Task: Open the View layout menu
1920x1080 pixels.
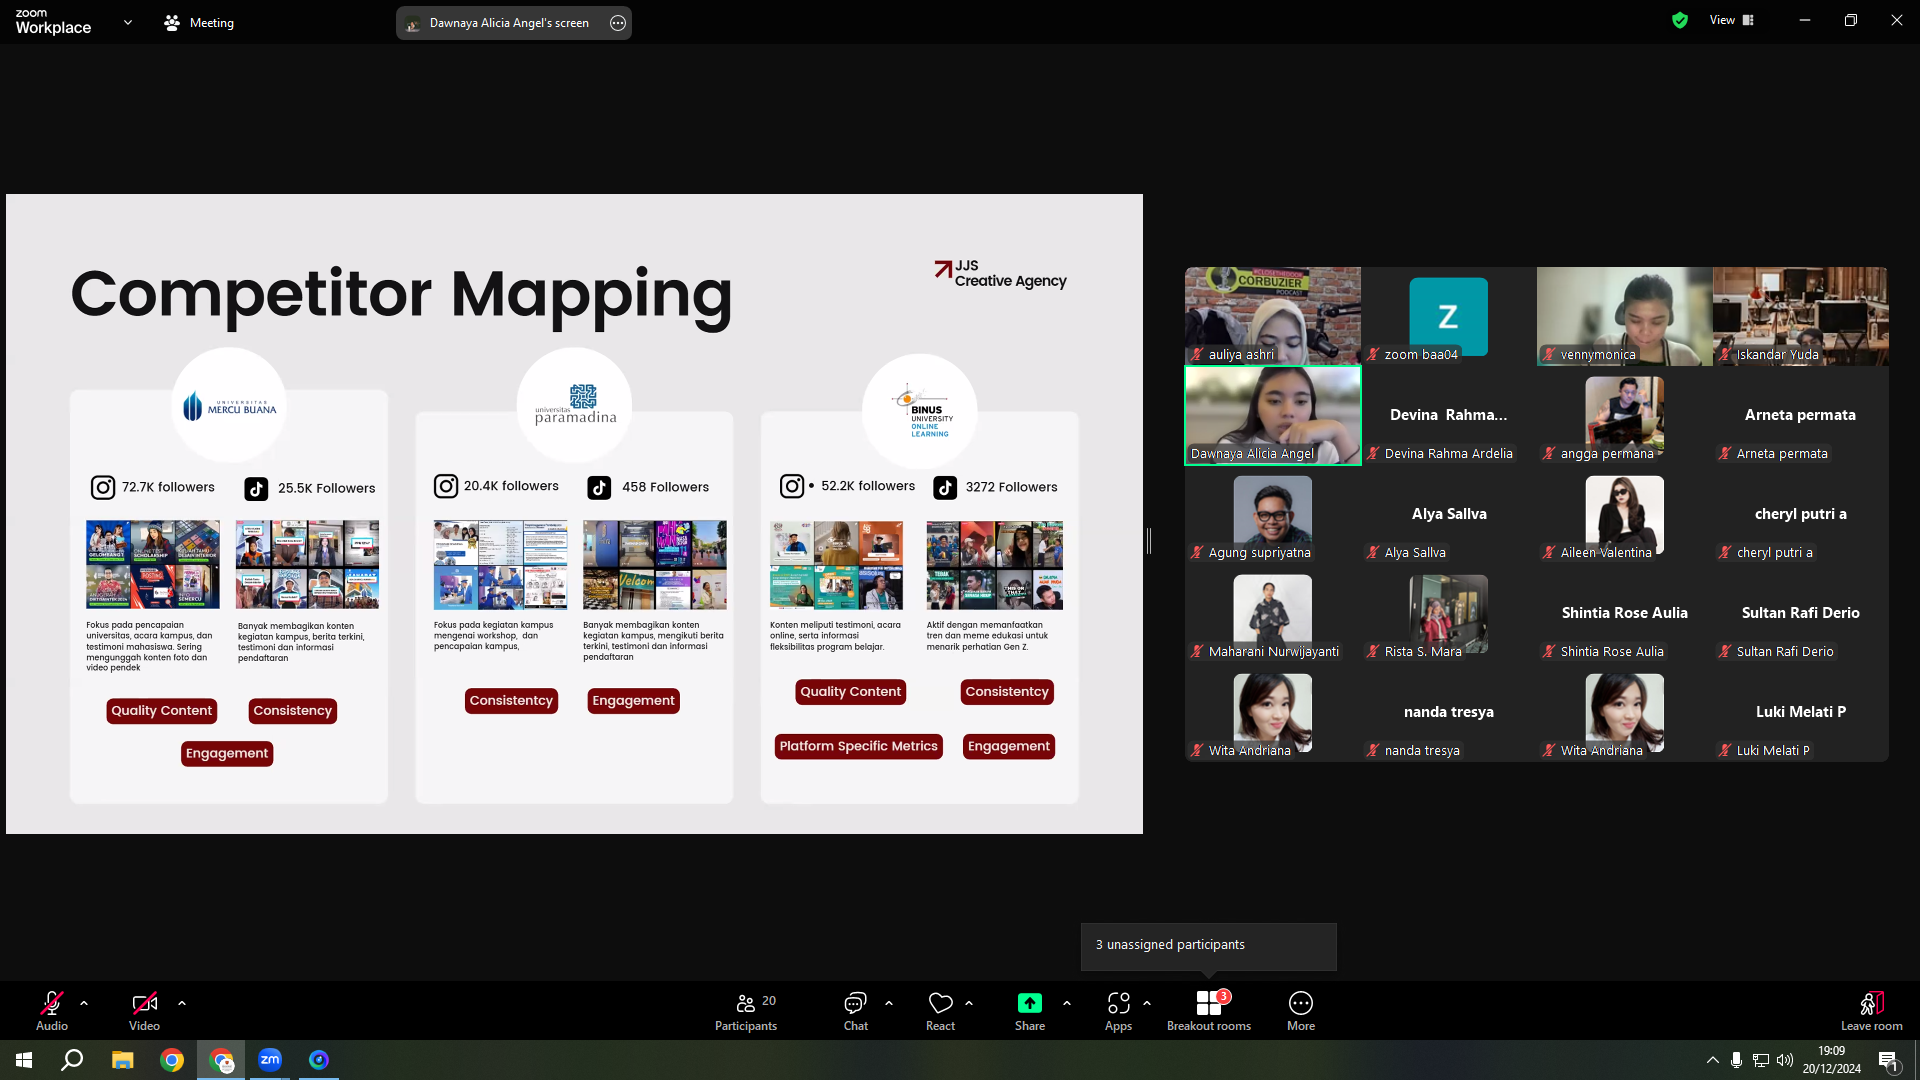Action: point(1732,20)
